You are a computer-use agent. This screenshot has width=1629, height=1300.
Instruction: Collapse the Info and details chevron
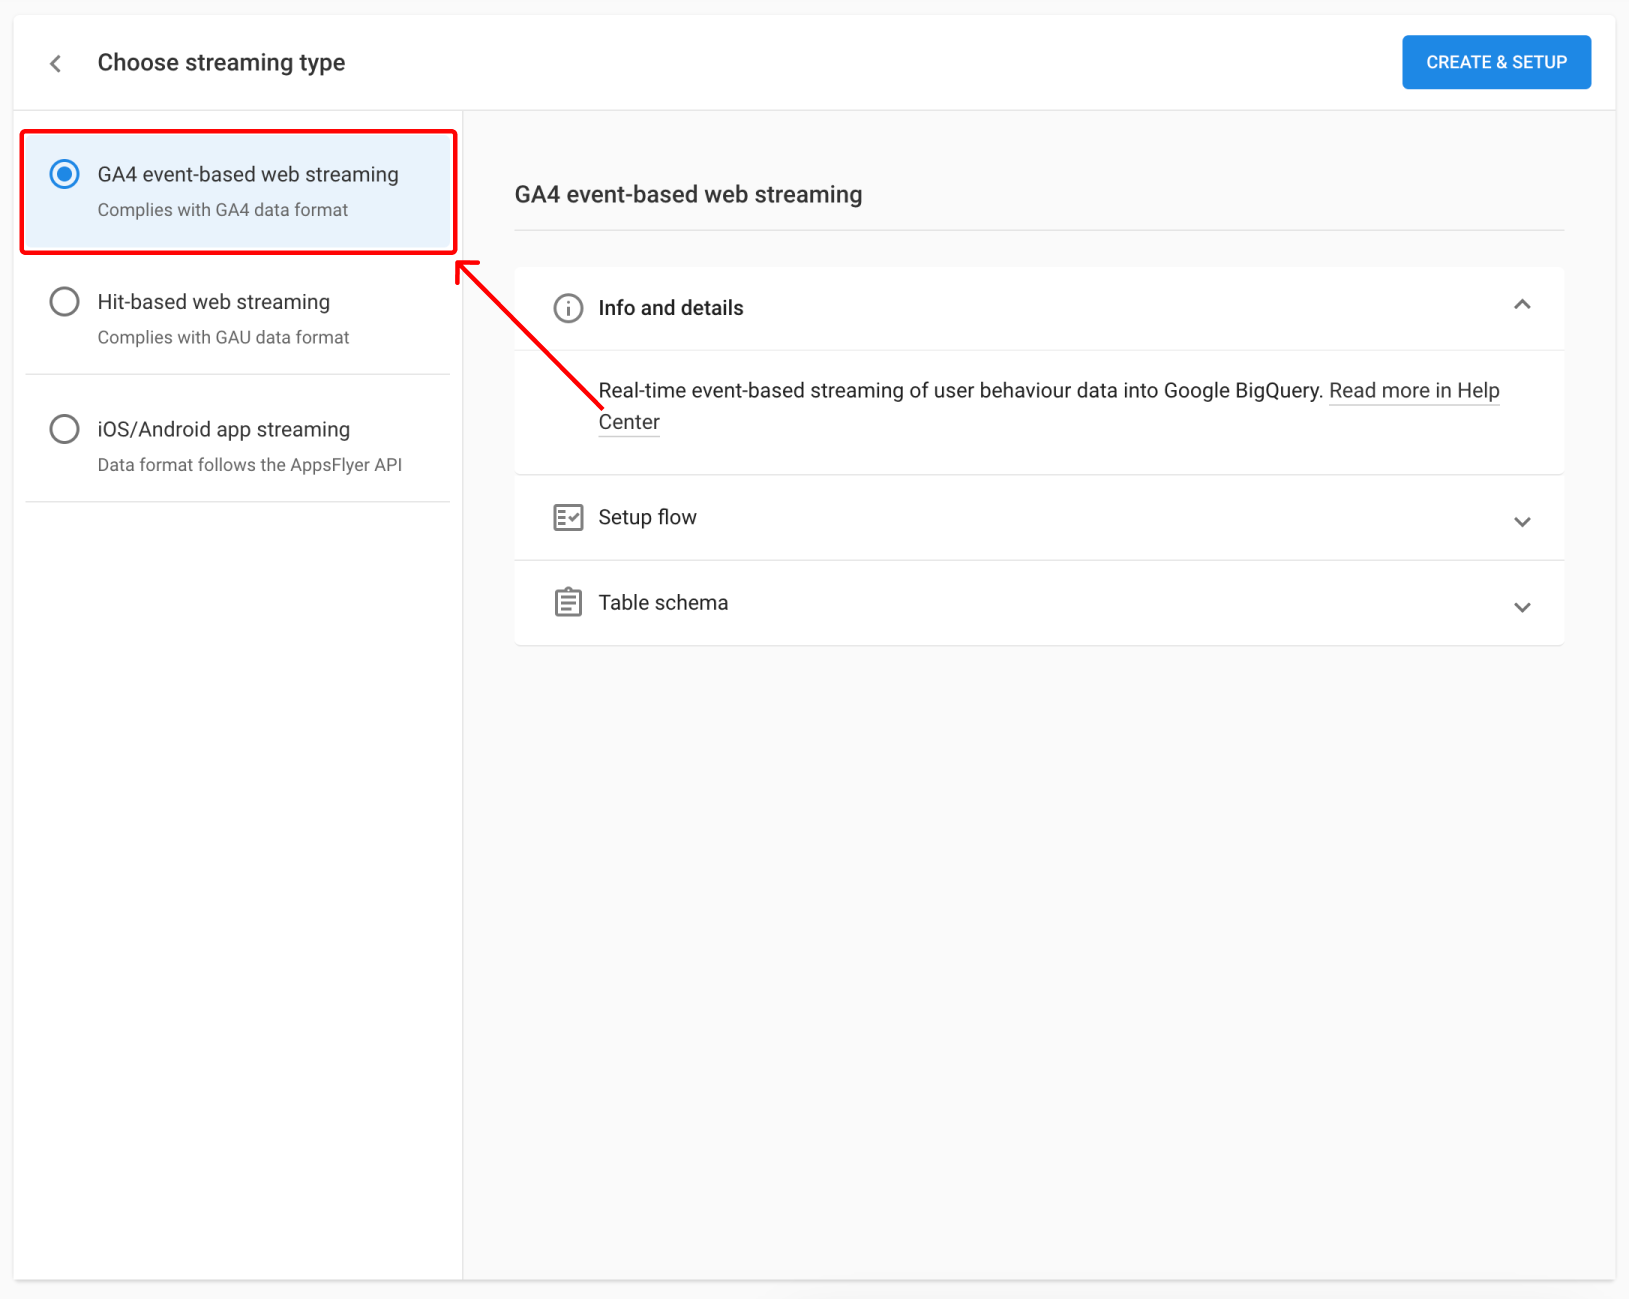1522,305
